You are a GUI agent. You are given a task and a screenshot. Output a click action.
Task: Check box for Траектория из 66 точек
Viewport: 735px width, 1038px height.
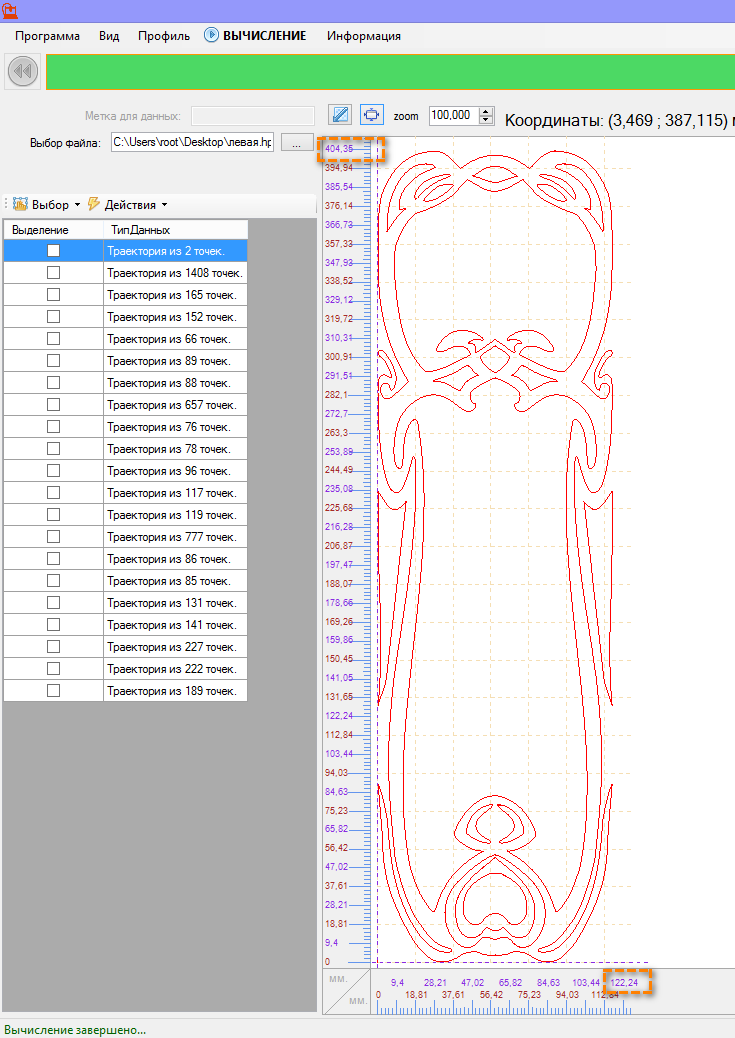click(54, 338)
